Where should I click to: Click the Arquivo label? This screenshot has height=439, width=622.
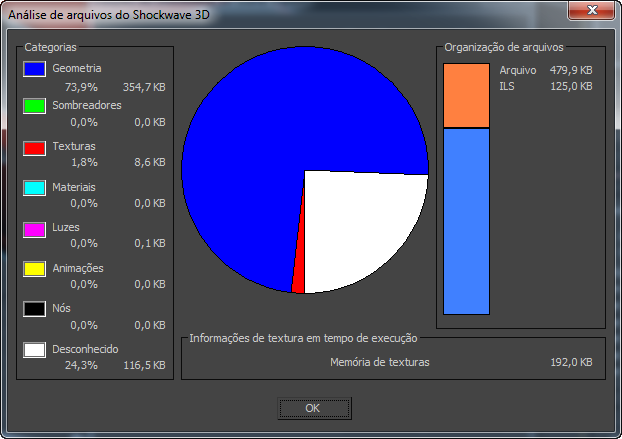coord(518,70)
